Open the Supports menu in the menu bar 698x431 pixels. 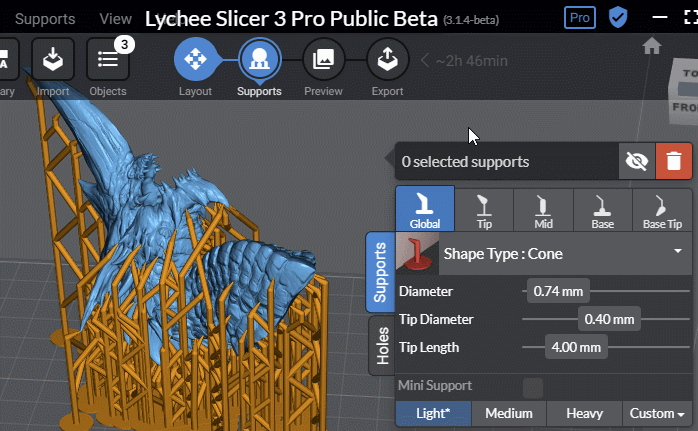coord(45,19)
